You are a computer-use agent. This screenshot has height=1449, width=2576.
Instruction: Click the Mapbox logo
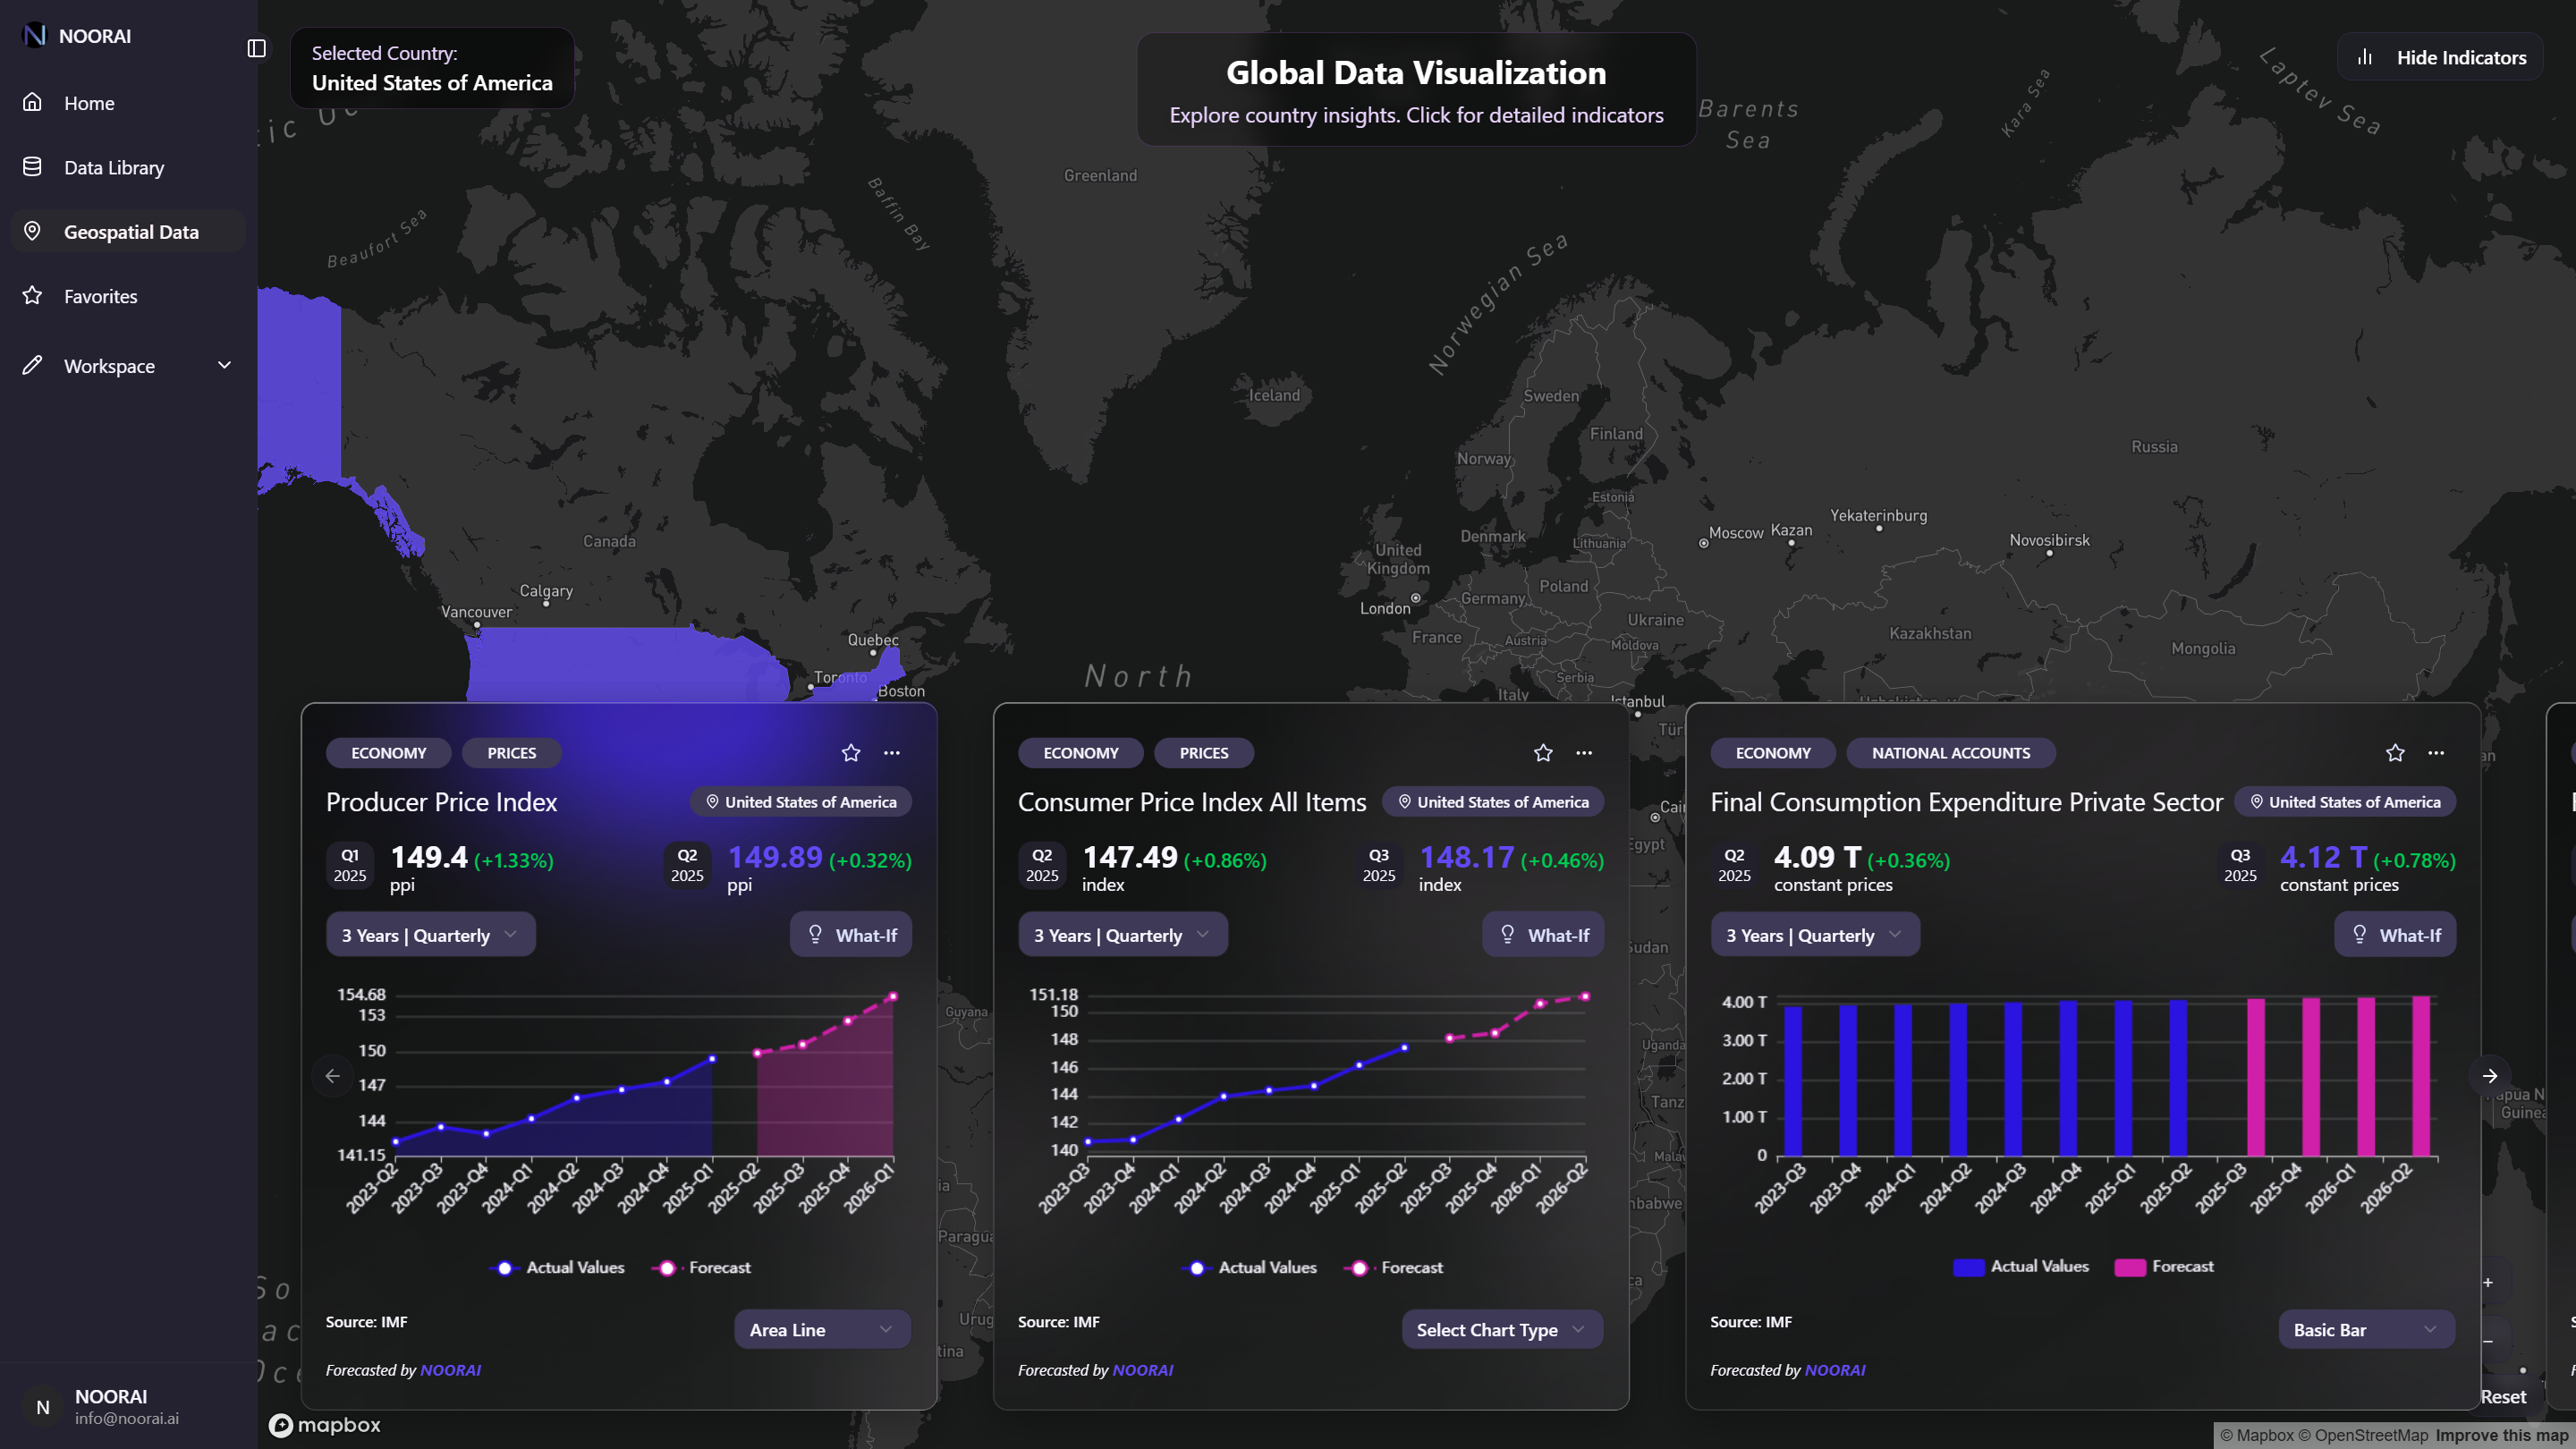tap(324, 1424)
